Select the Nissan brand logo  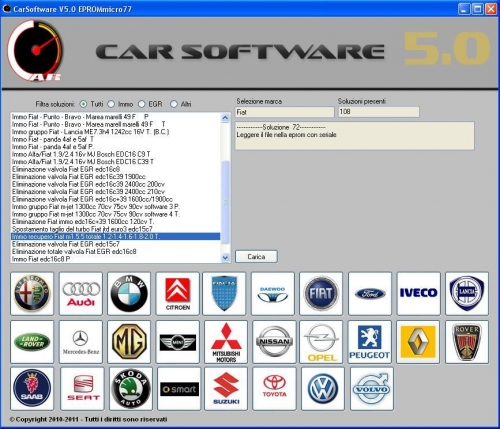point(274,342)
